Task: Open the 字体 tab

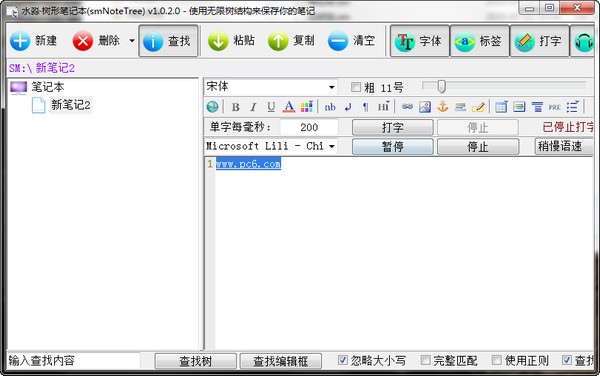Action: tap(420, 41)
